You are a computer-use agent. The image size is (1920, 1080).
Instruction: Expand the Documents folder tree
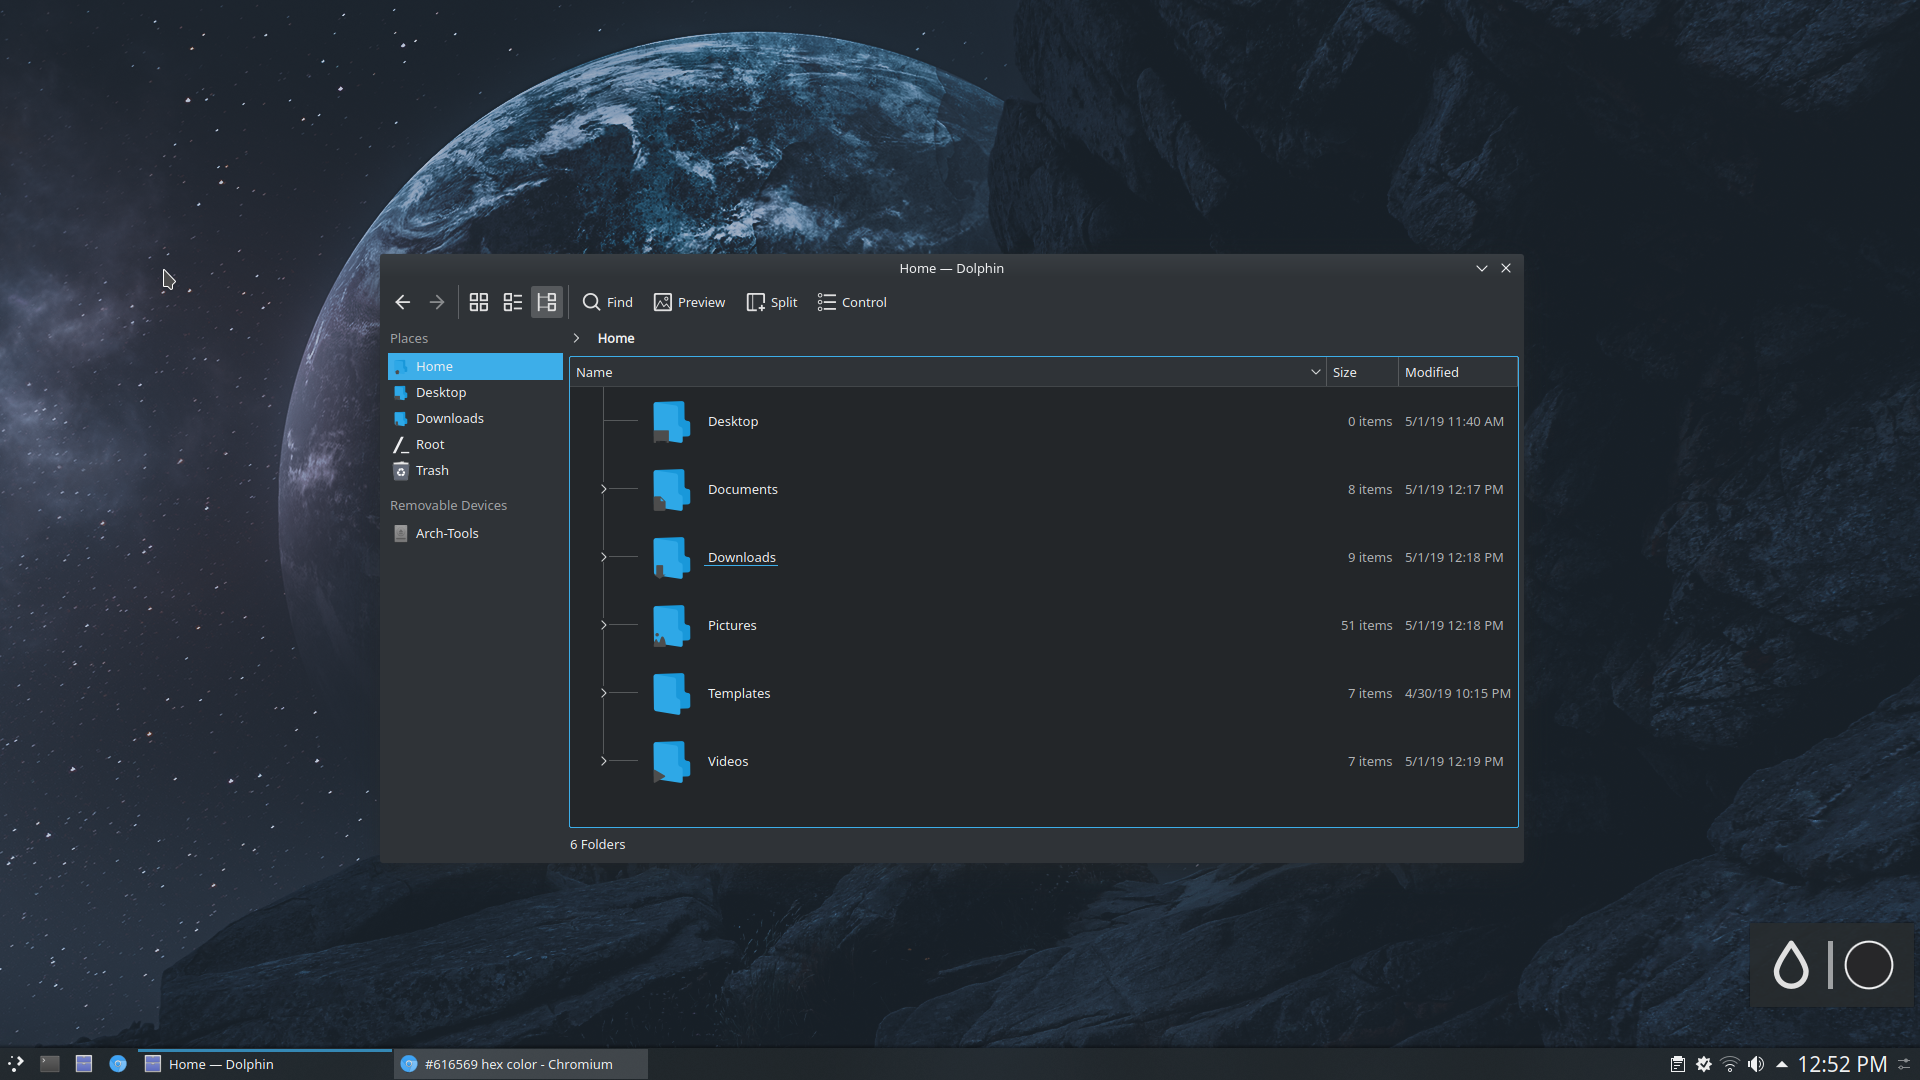pyautogui.click(x=604, y=489)
